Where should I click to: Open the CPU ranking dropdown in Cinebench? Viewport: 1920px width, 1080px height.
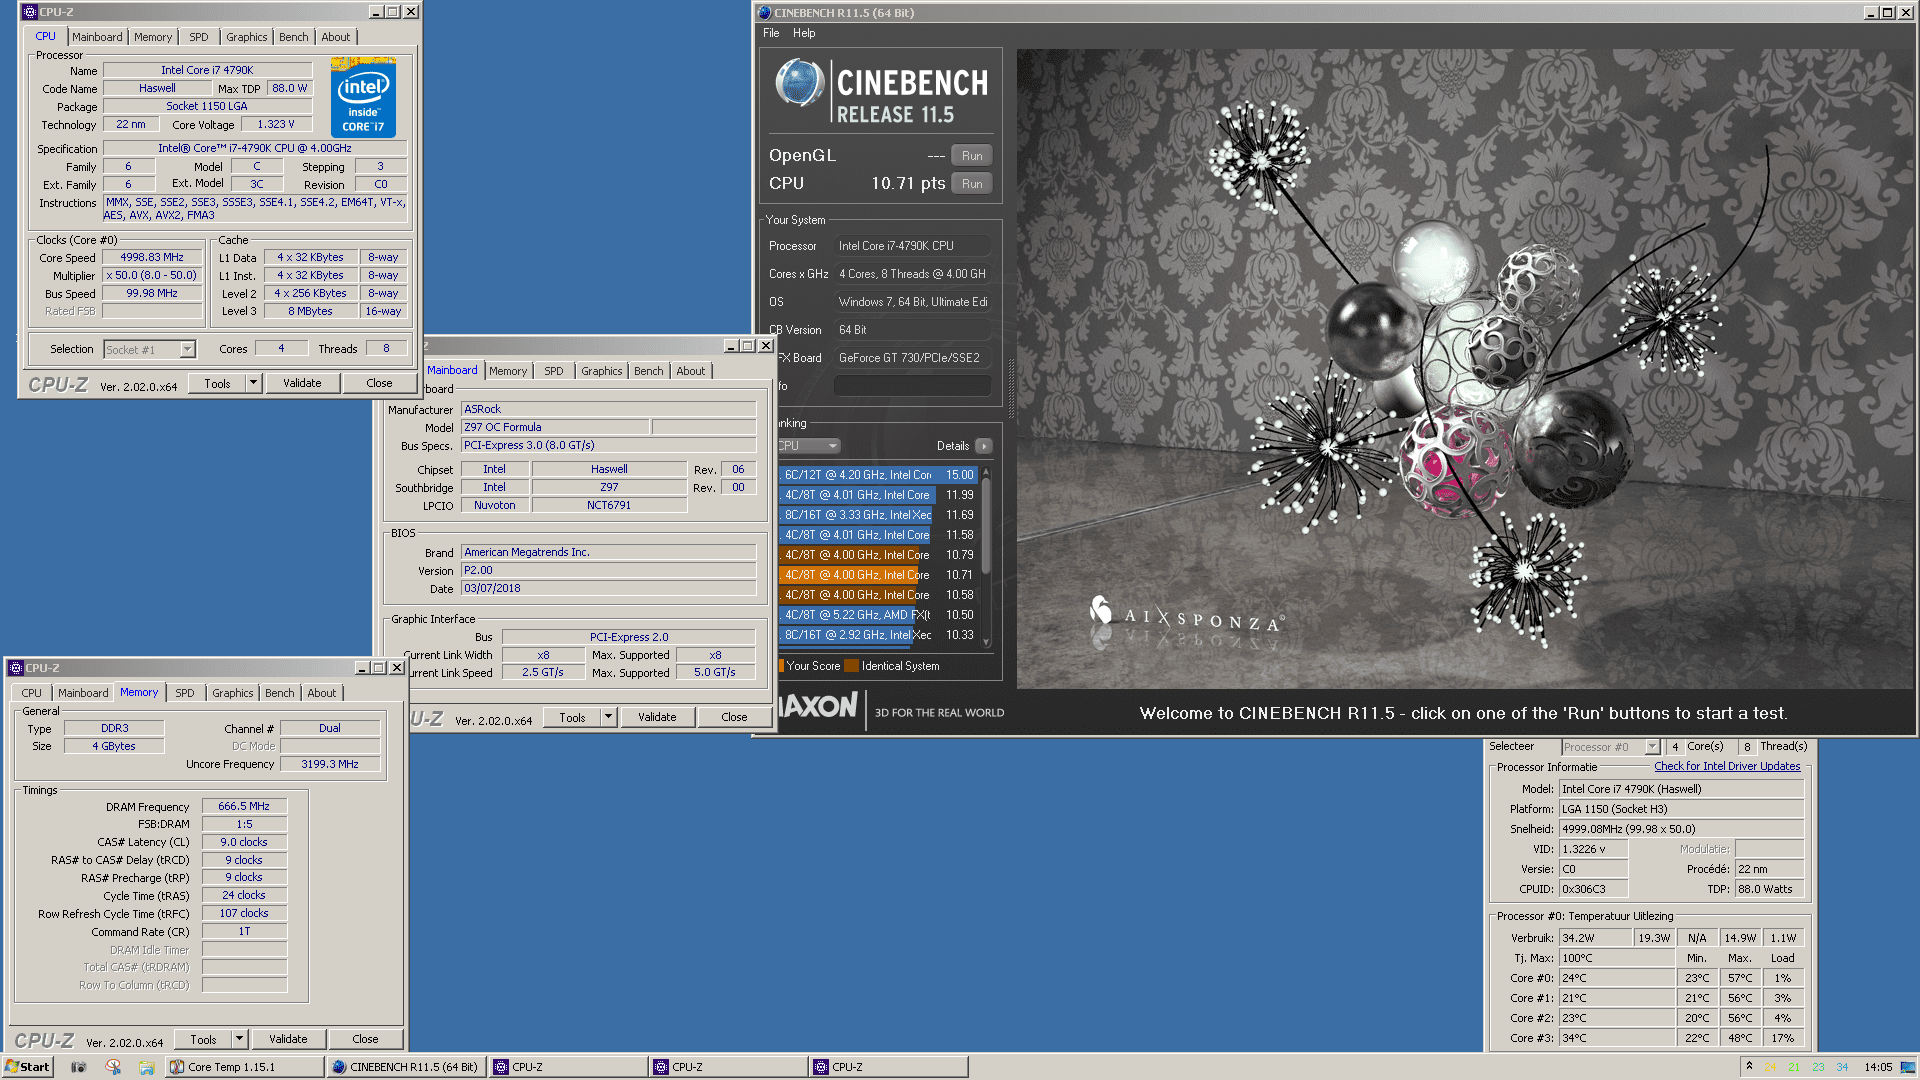click(x=808, y=446)
